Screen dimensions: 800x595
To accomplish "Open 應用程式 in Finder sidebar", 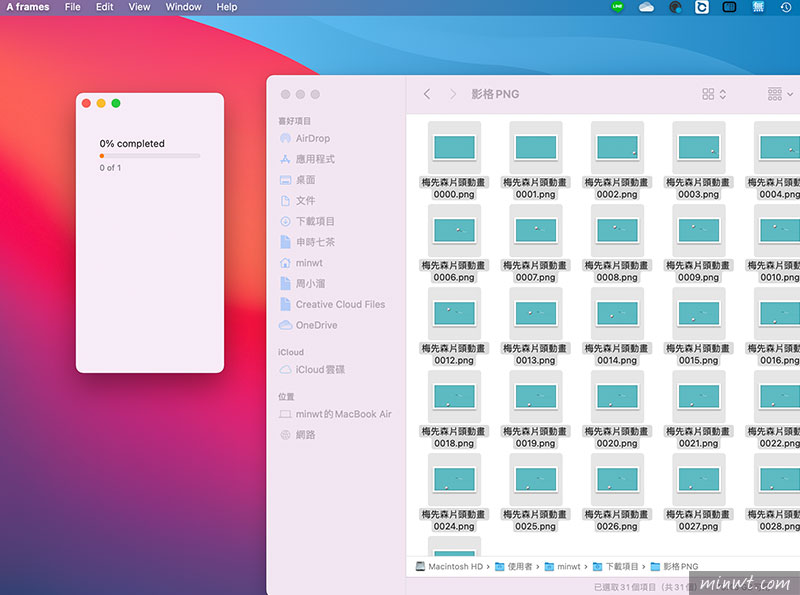I will coord(307,159).
